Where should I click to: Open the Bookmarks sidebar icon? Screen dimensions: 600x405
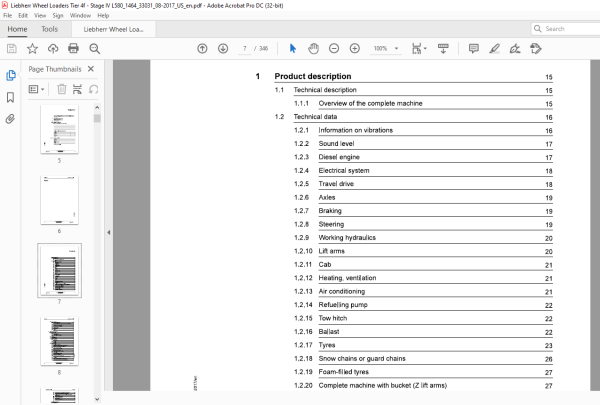(x=11, y=97)
